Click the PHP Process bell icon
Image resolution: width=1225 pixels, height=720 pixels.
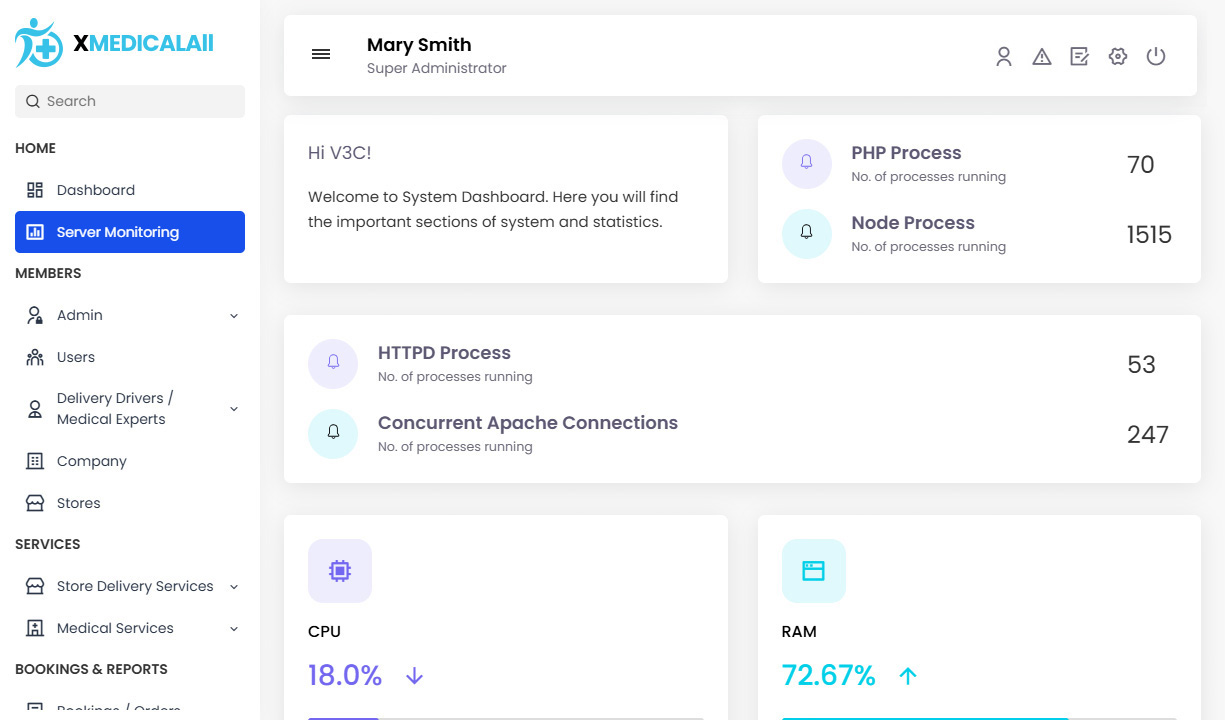[x=807, y=163]
